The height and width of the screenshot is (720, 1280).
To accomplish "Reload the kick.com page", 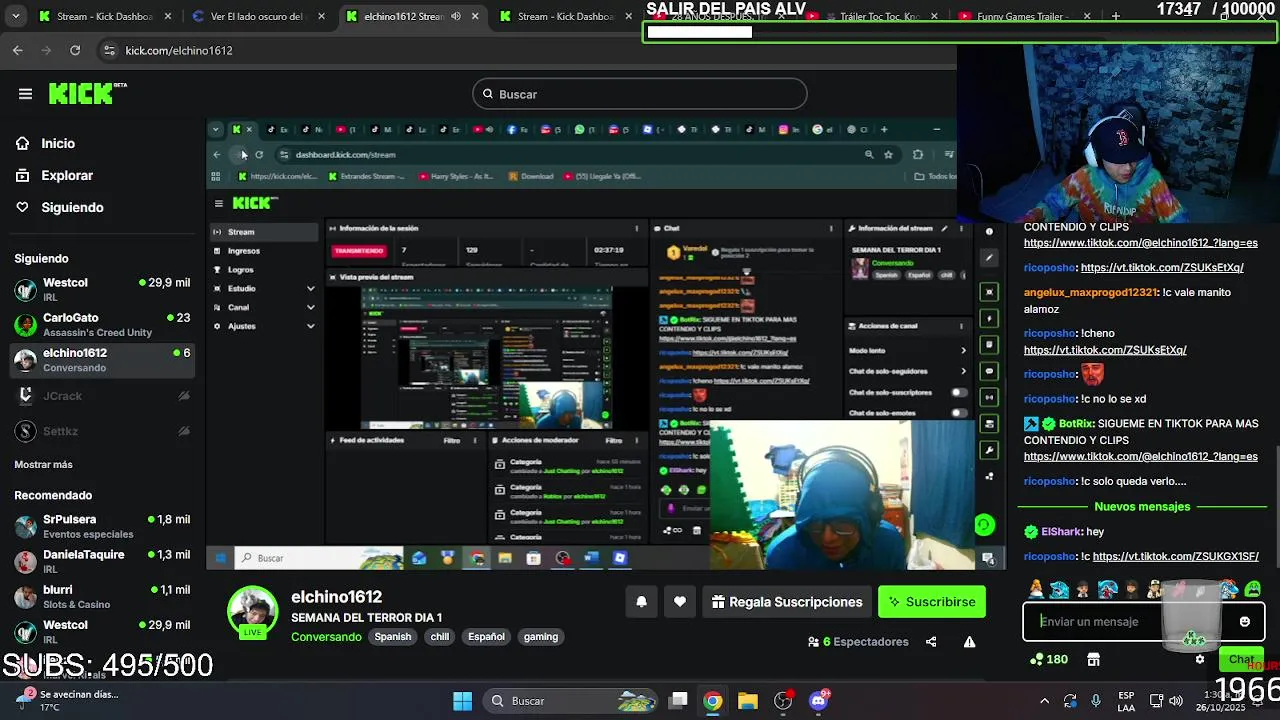I will point(75,50).
